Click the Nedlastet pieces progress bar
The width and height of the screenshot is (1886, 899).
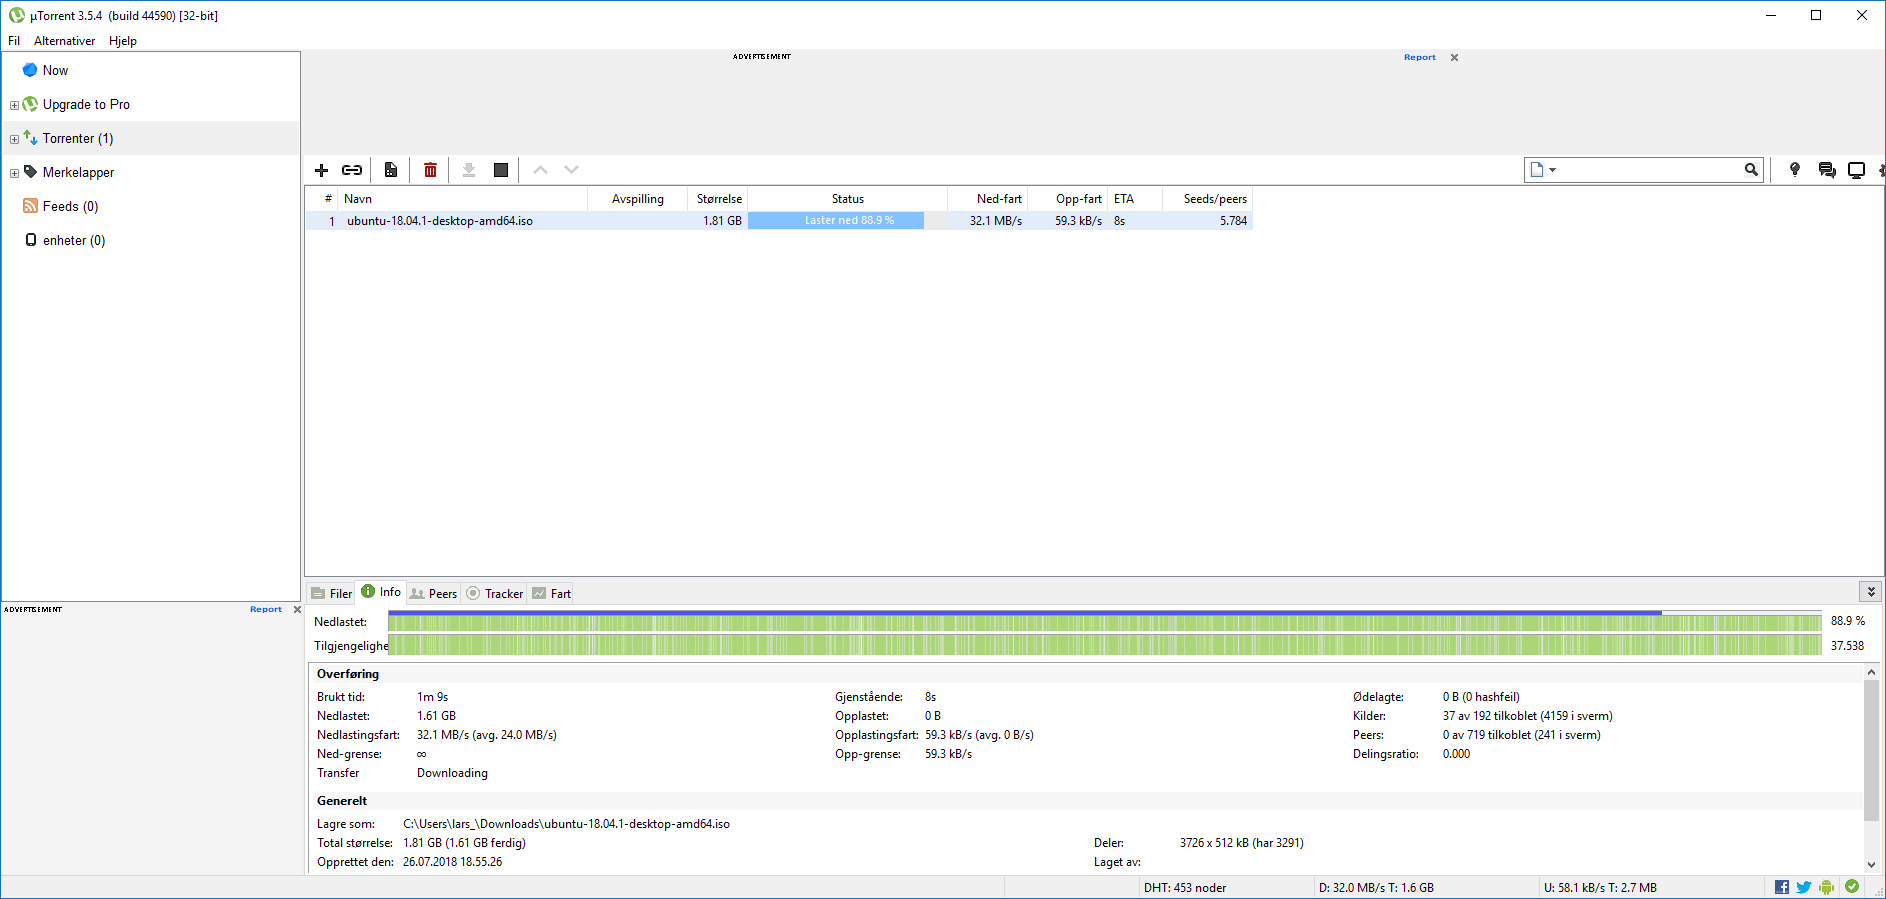1104,621
